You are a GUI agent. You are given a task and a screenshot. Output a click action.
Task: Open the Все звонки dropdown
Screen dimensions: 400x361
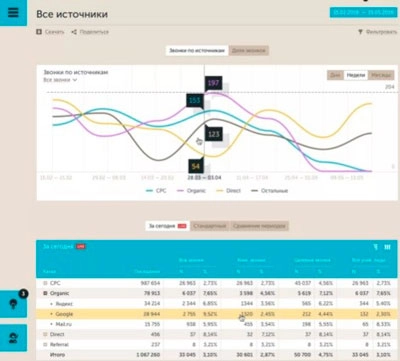[x=60, y=80]
